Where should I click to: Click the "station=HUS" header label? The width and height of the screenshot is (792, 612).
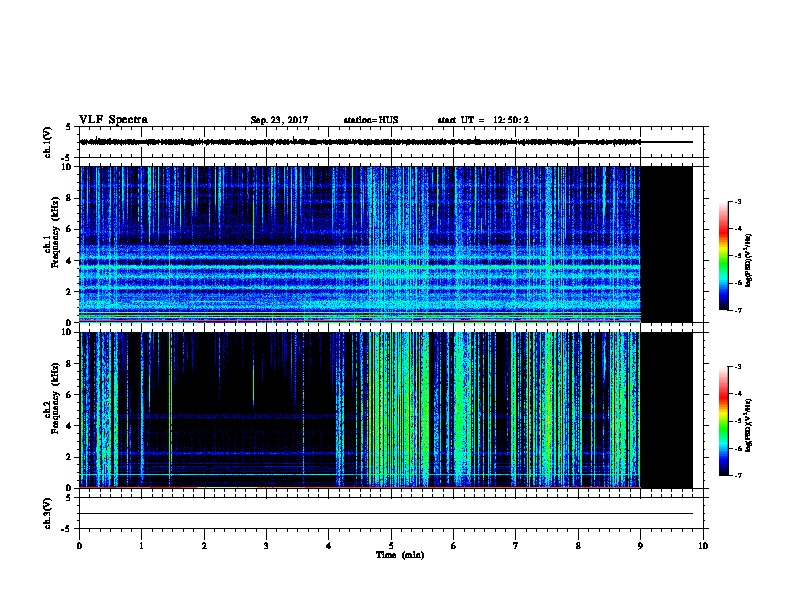pos(371,120)
